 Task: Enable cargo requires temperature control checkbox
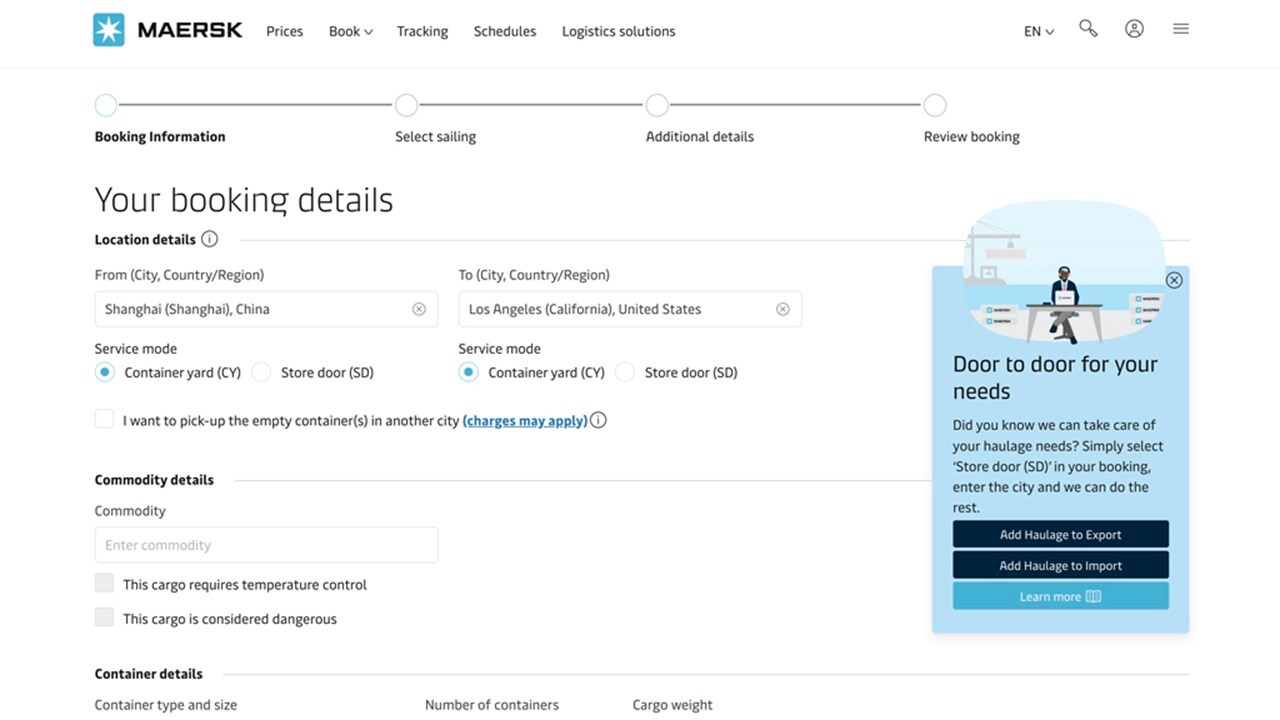[x=104, y=583]
